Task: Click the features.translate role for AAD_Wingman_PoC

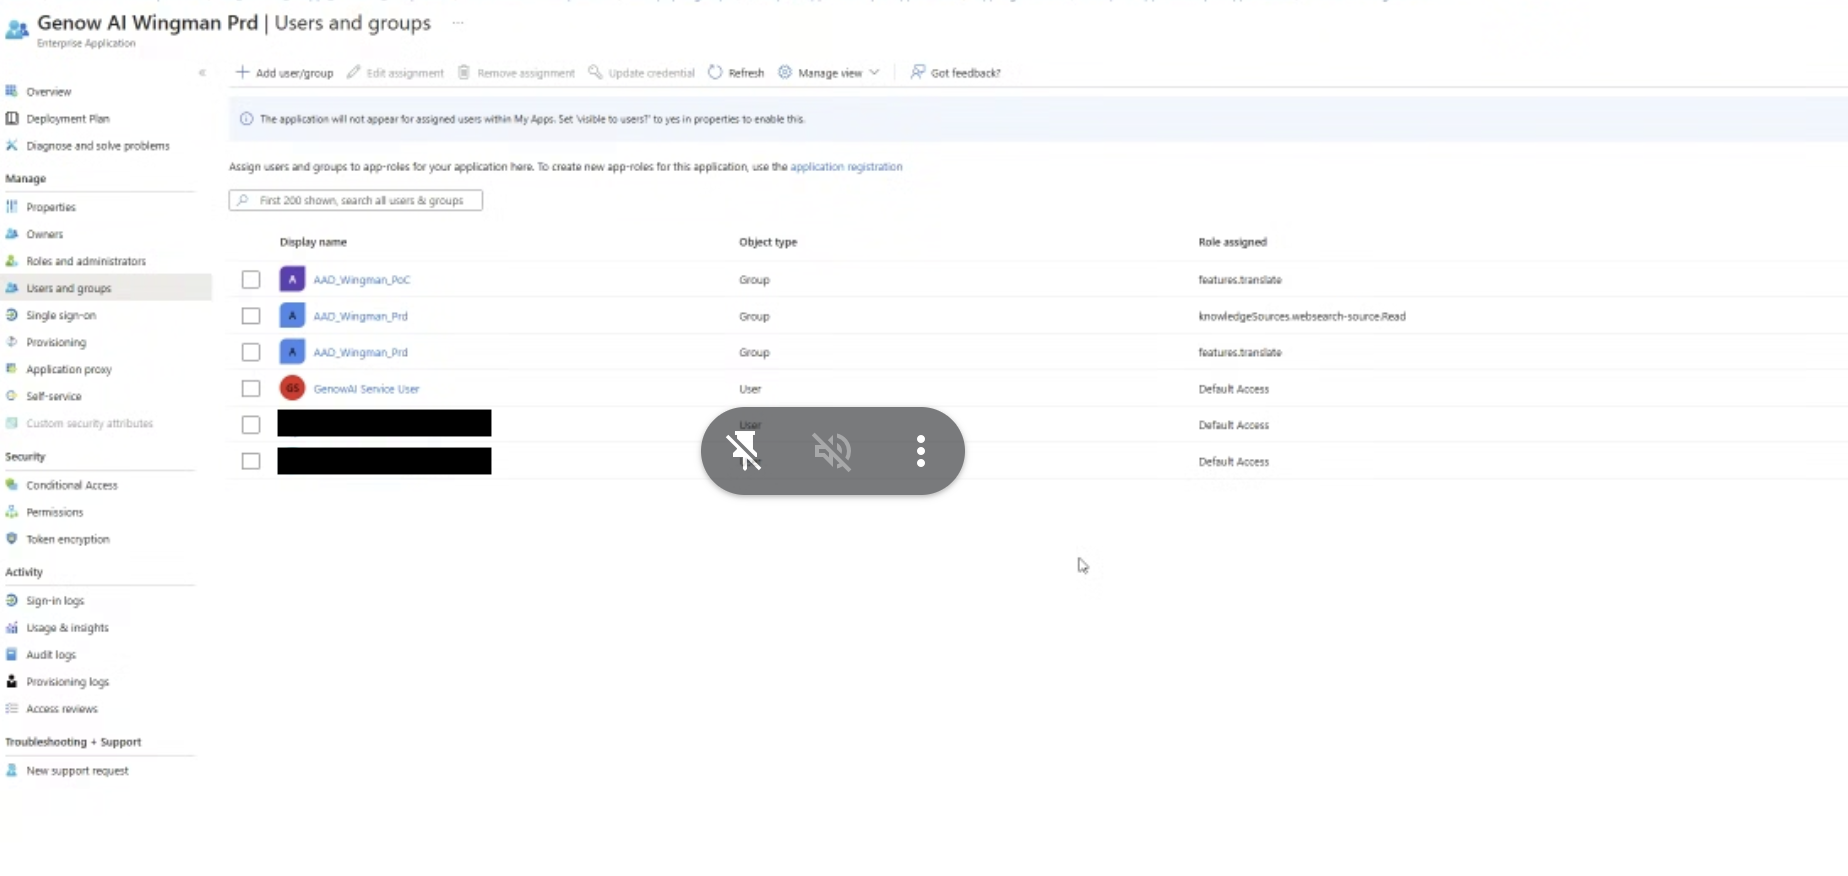Action: click(1240, 280)
